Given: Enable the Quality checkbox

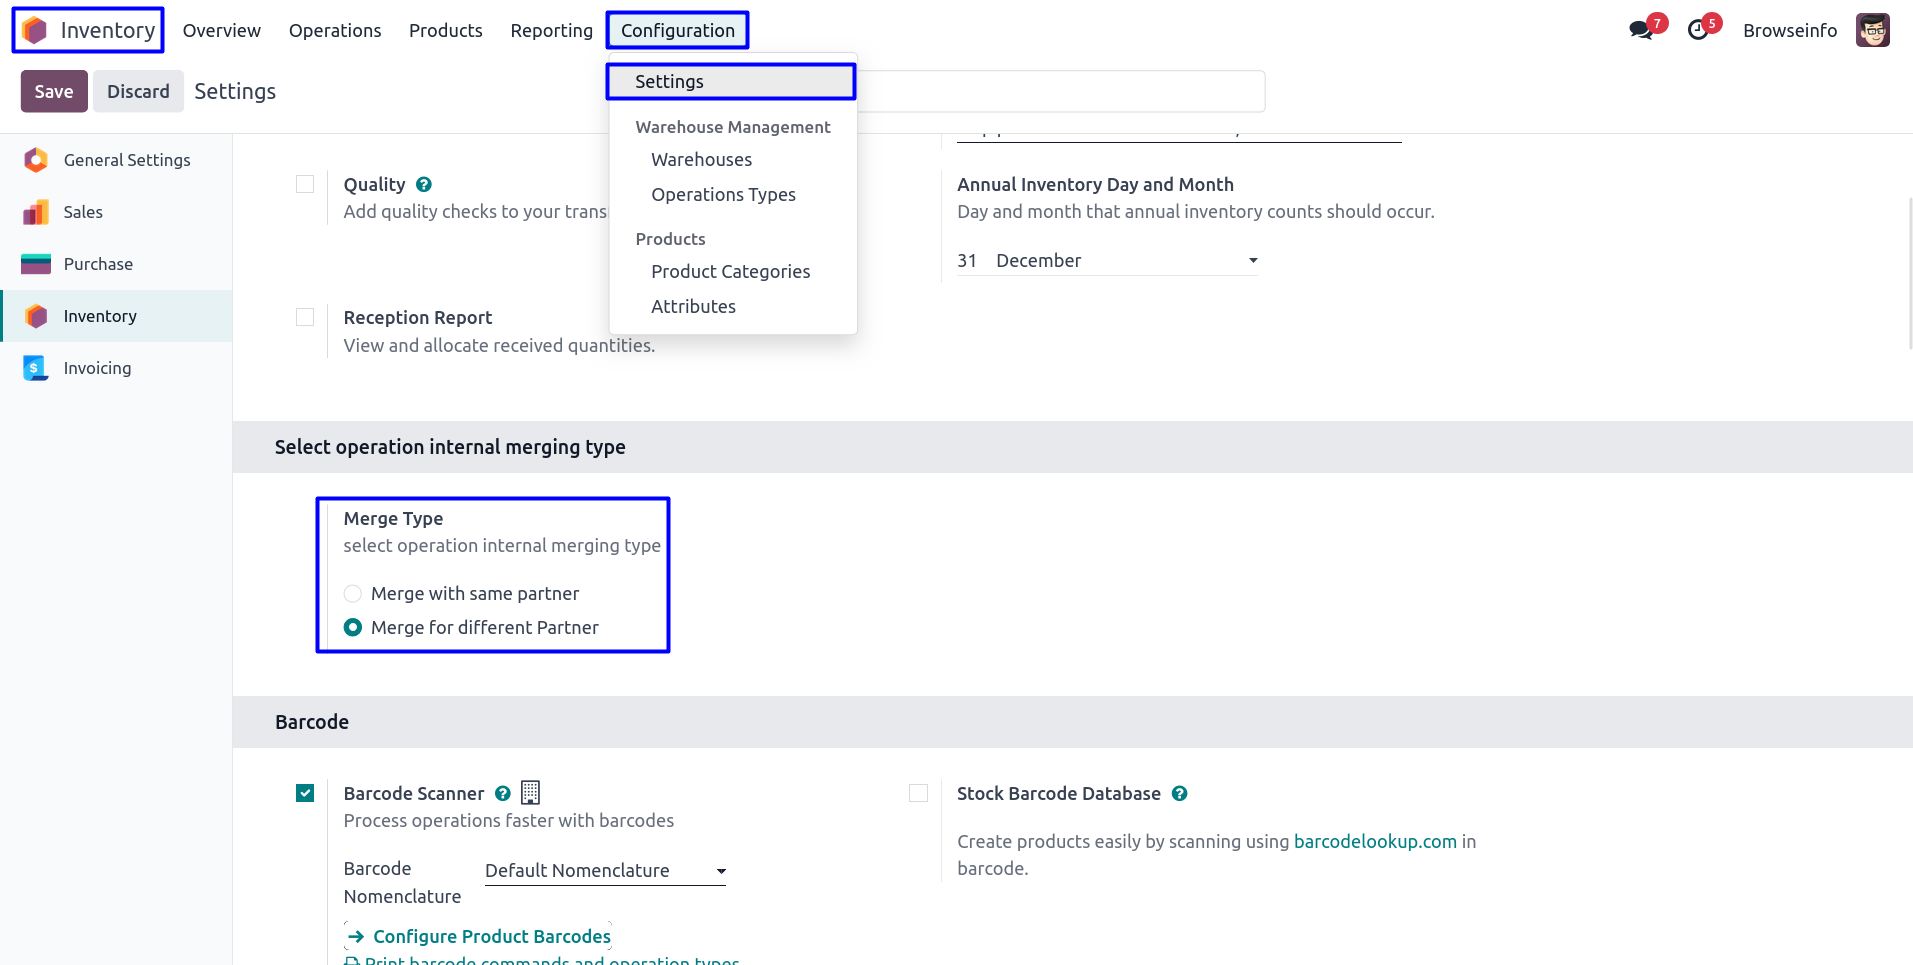Looking at the screenshot, I should [305, 184].
